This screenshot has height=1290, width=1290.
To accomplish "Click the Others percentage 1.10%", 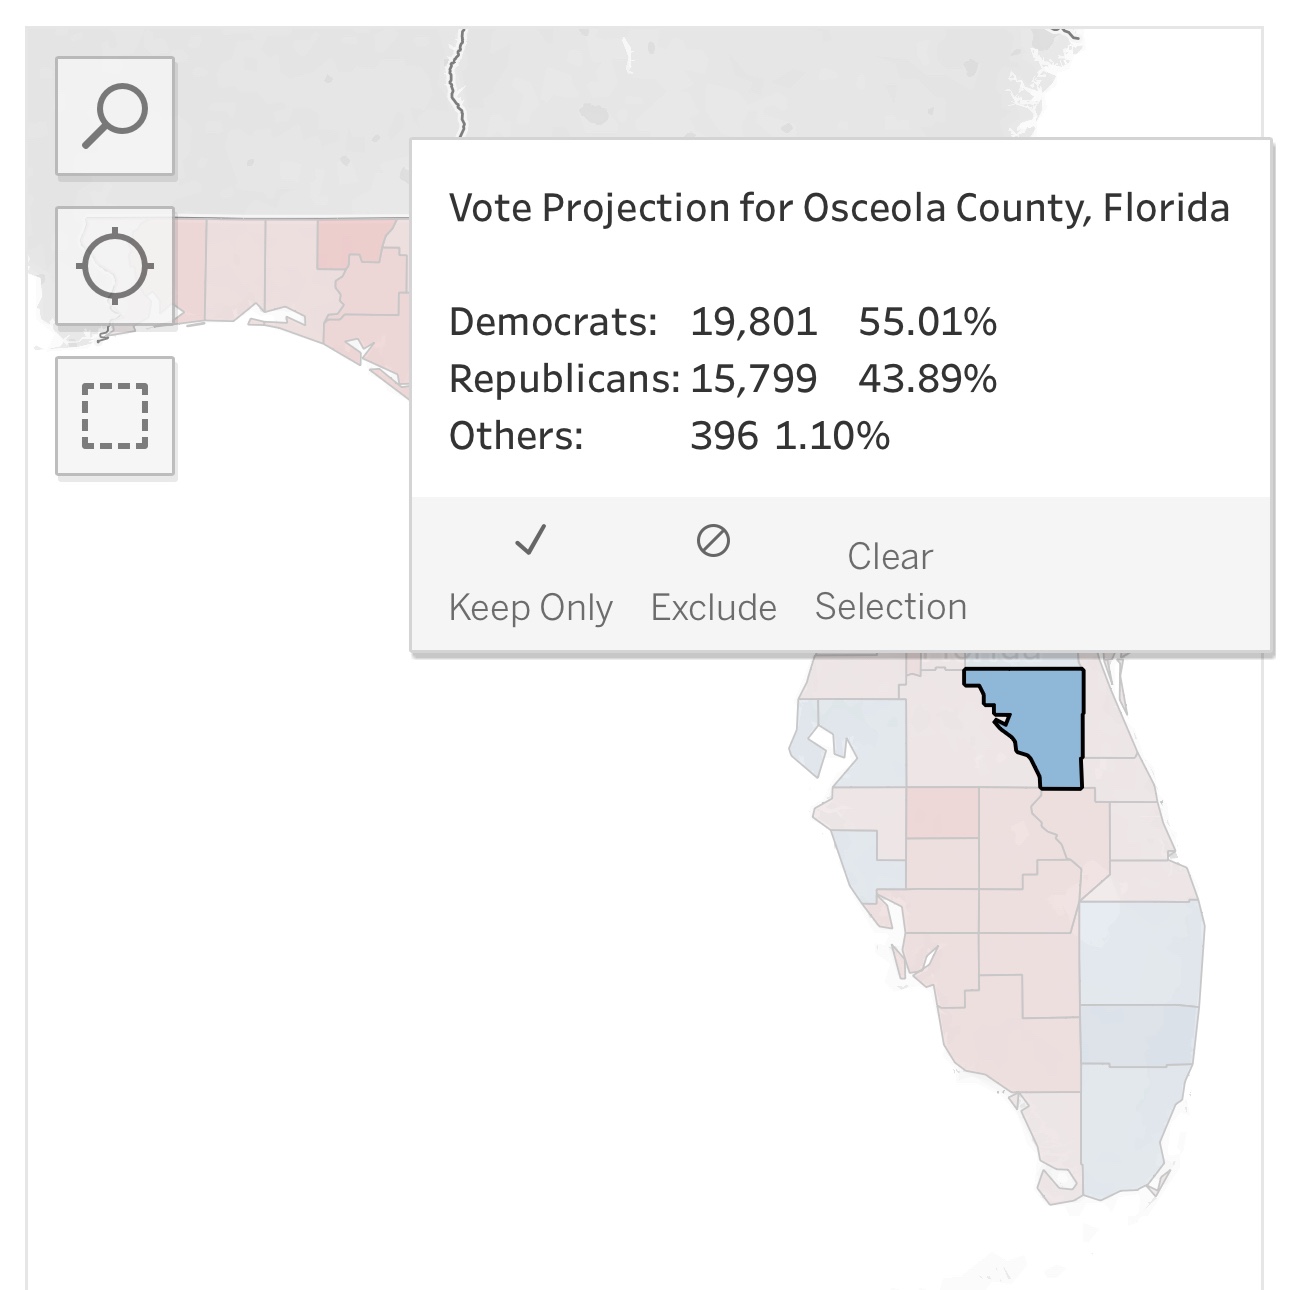I will point(832,436).
